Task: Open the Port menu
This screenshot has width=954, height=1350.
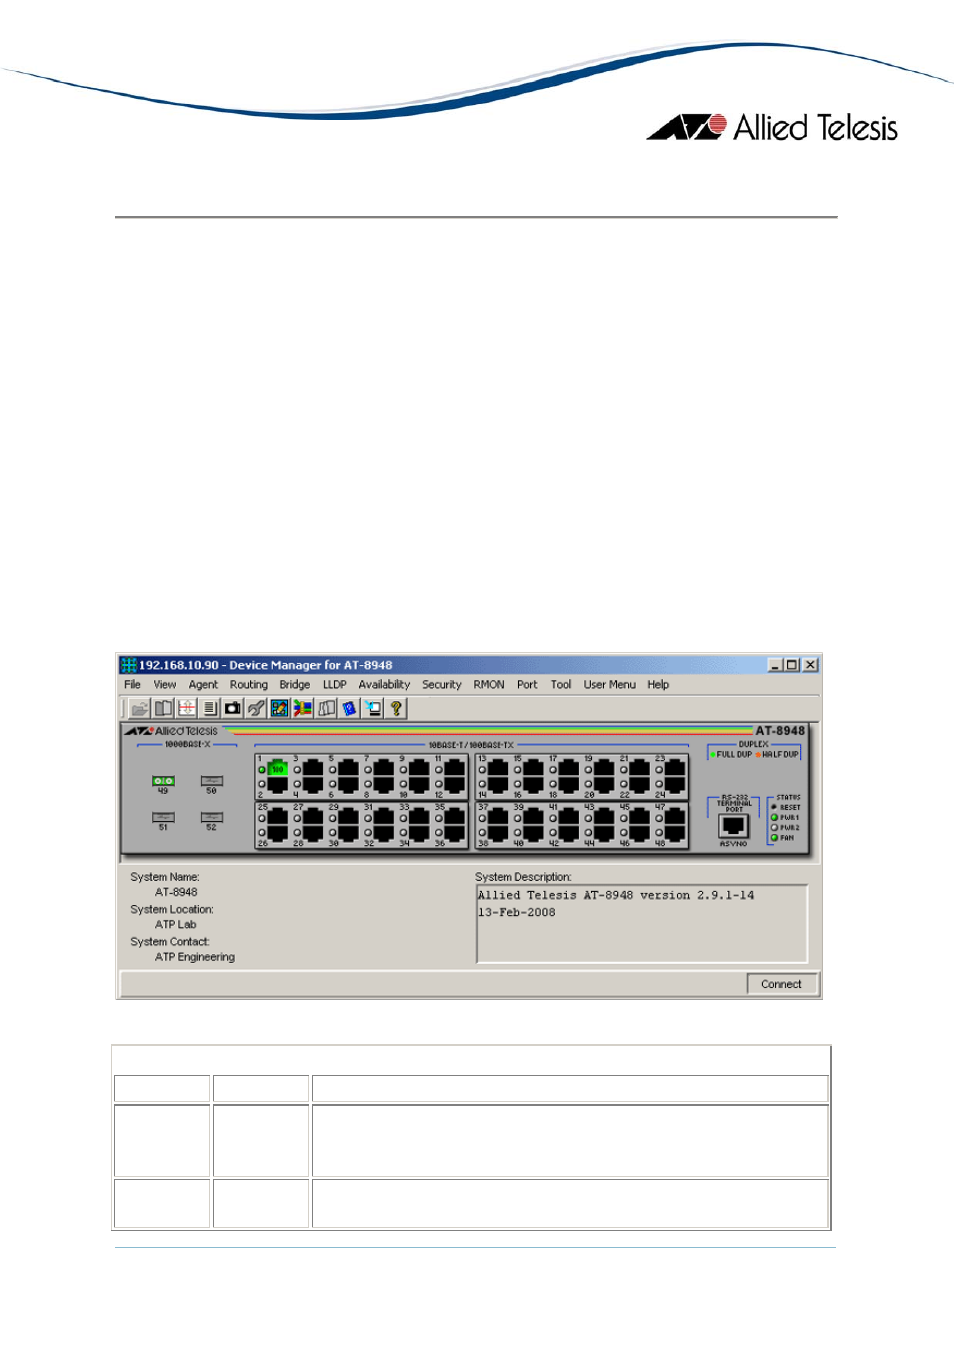Action: 527,685
